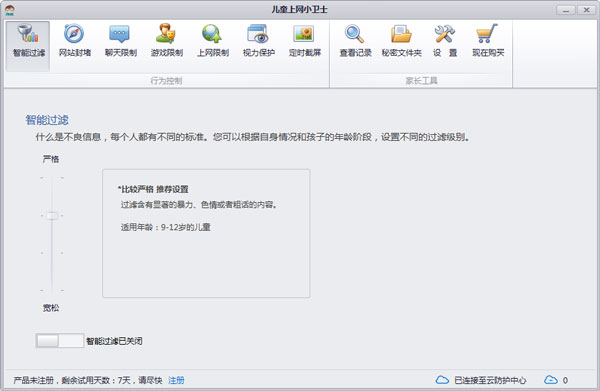
Task: Open the 现在购买 shopping cart icon
Action: tap(487, 34)
